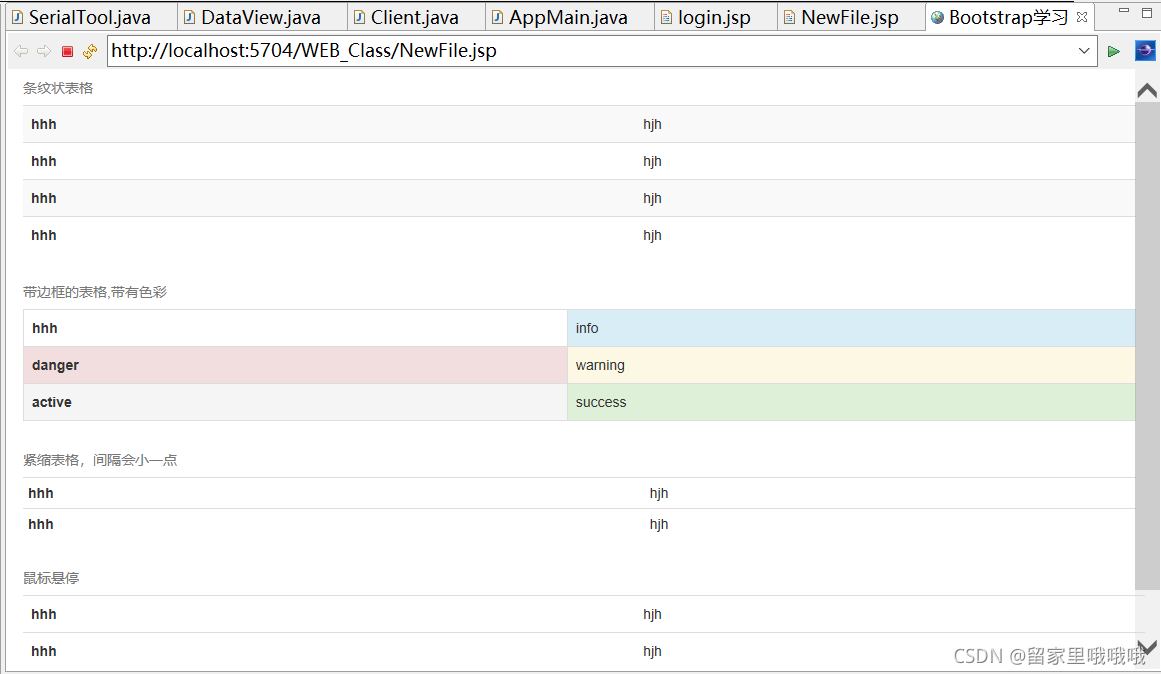The image size is (1161, 674).
Task: Click the gray active table cell
Action: [295, 402]
